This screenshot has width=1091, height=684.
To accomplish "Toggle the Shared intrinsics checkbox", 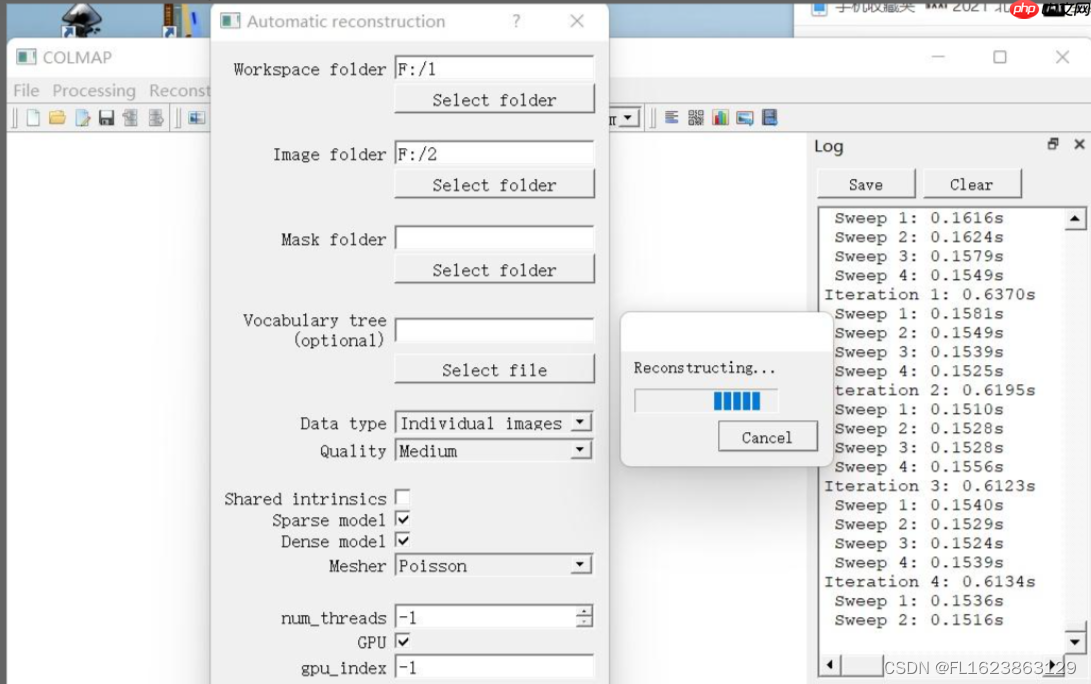I will 403,498.
